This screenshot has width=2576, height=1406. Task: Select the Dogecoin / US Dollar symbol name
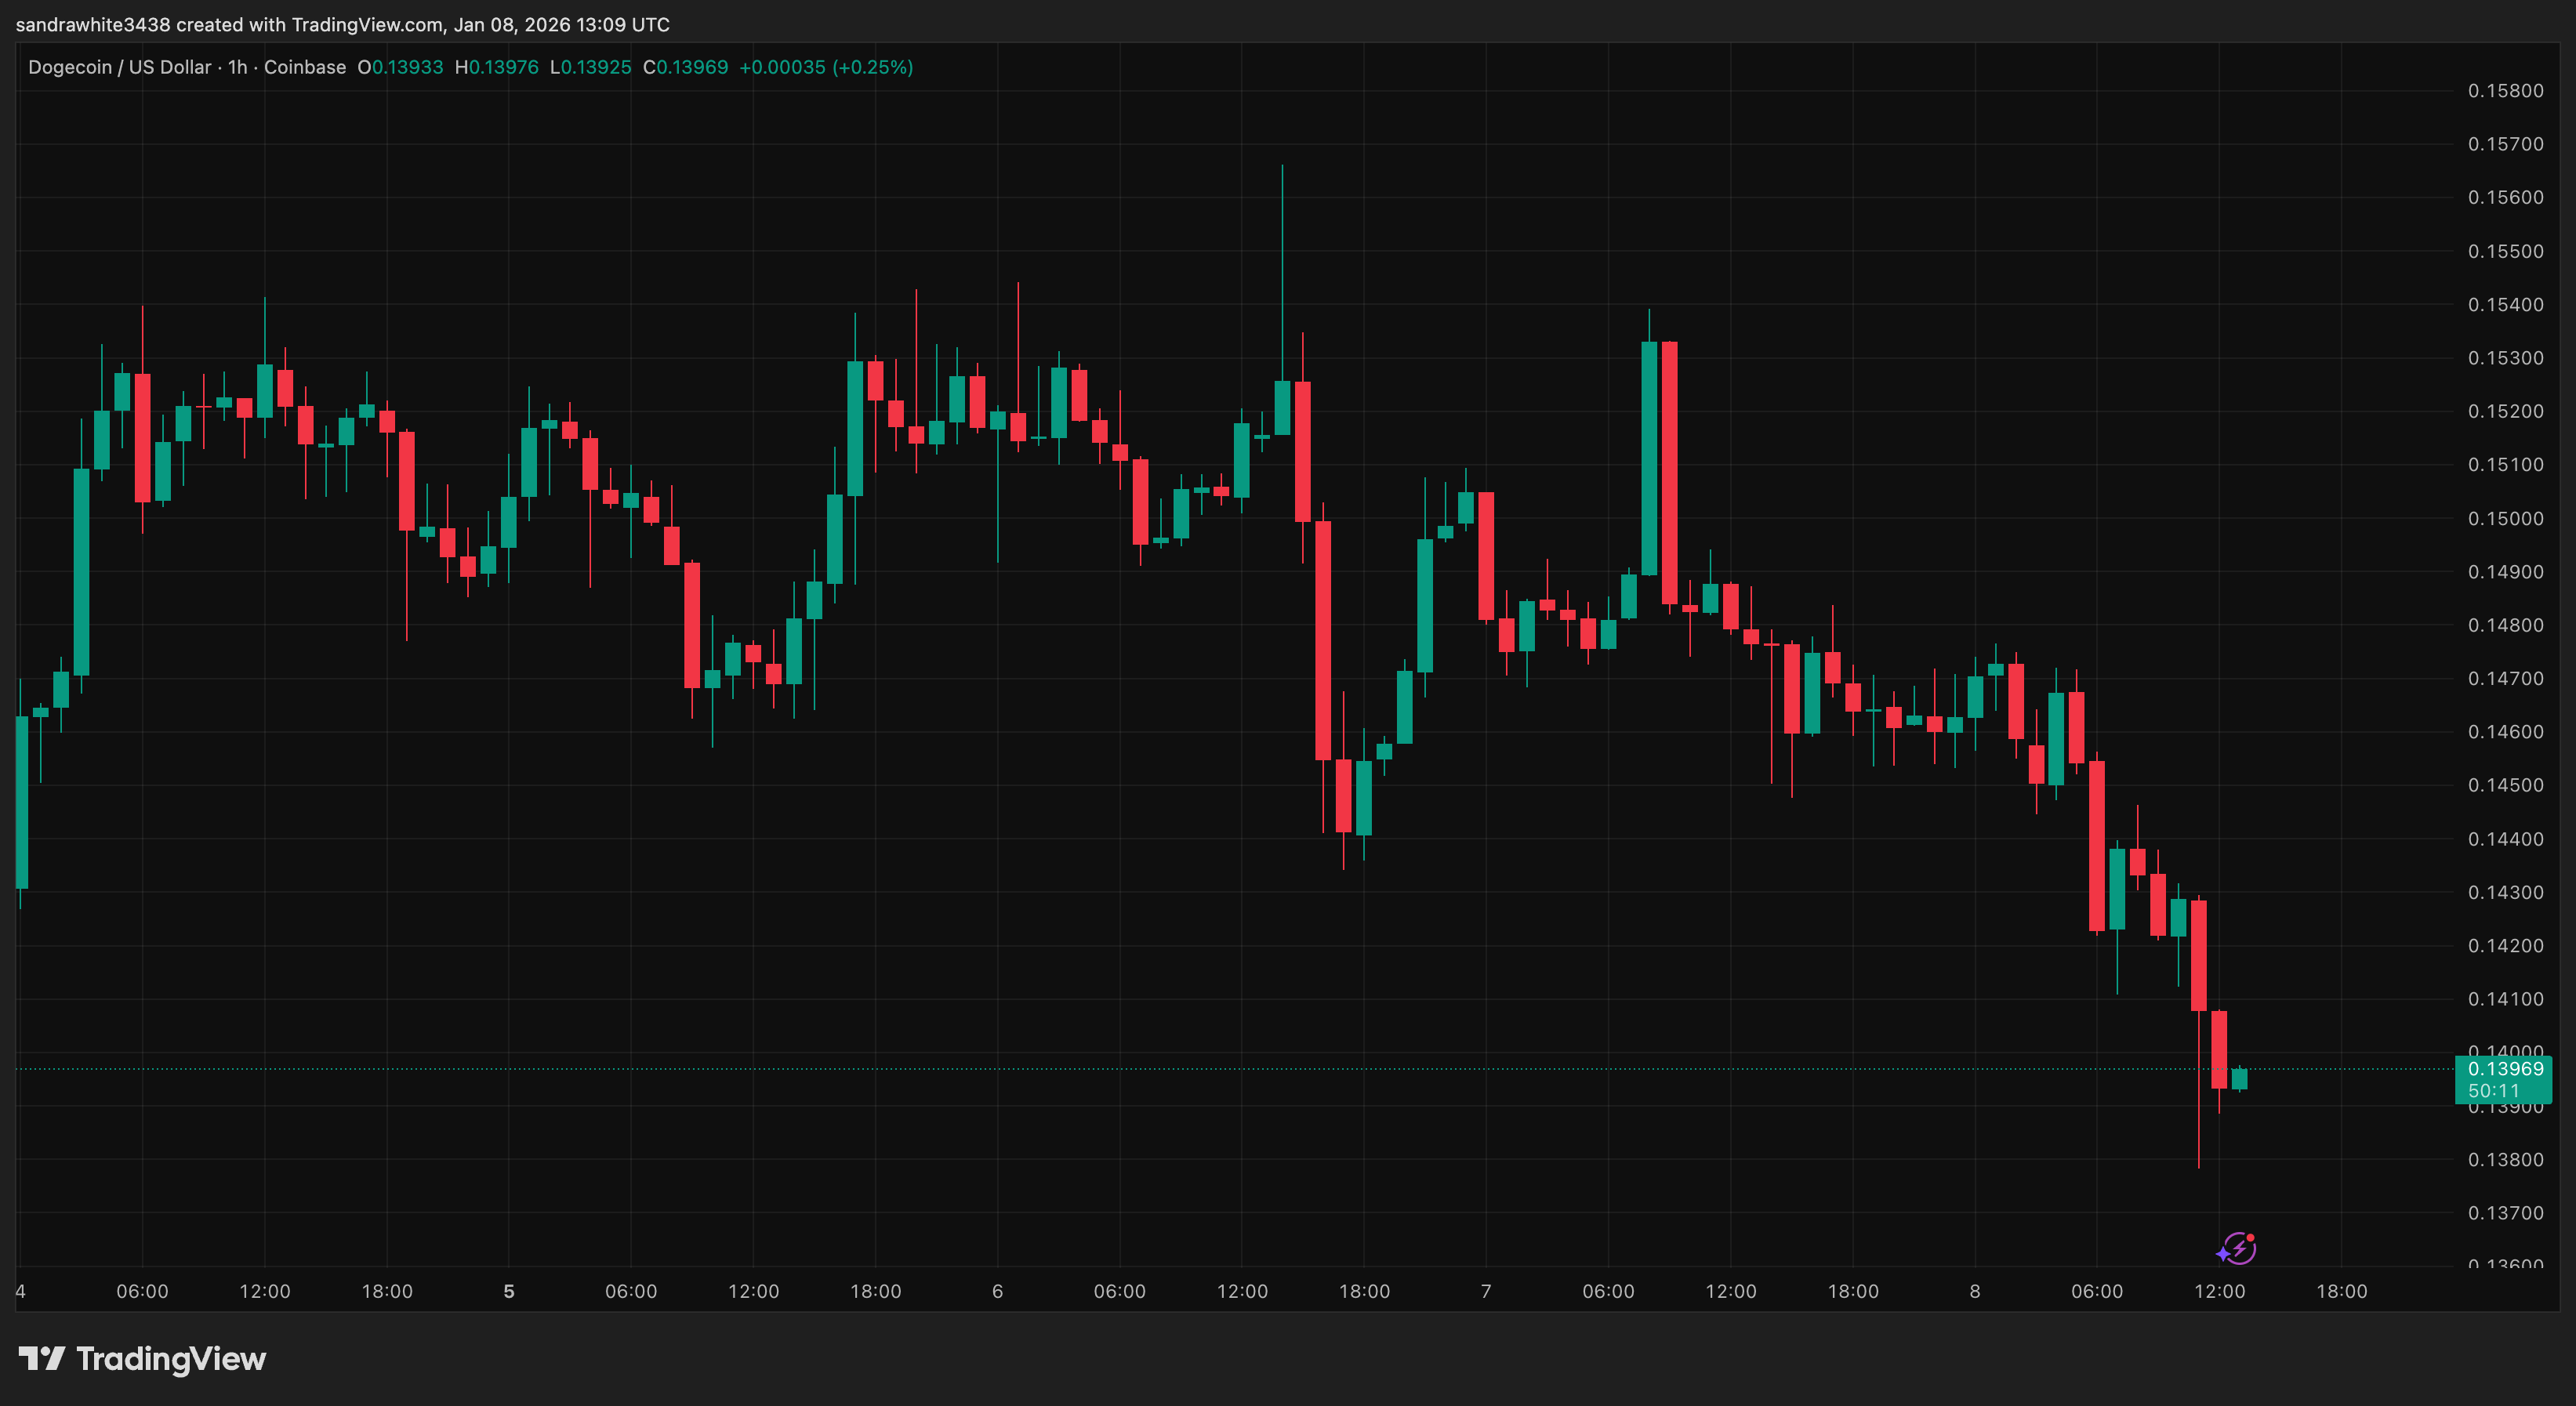[121, 67]
